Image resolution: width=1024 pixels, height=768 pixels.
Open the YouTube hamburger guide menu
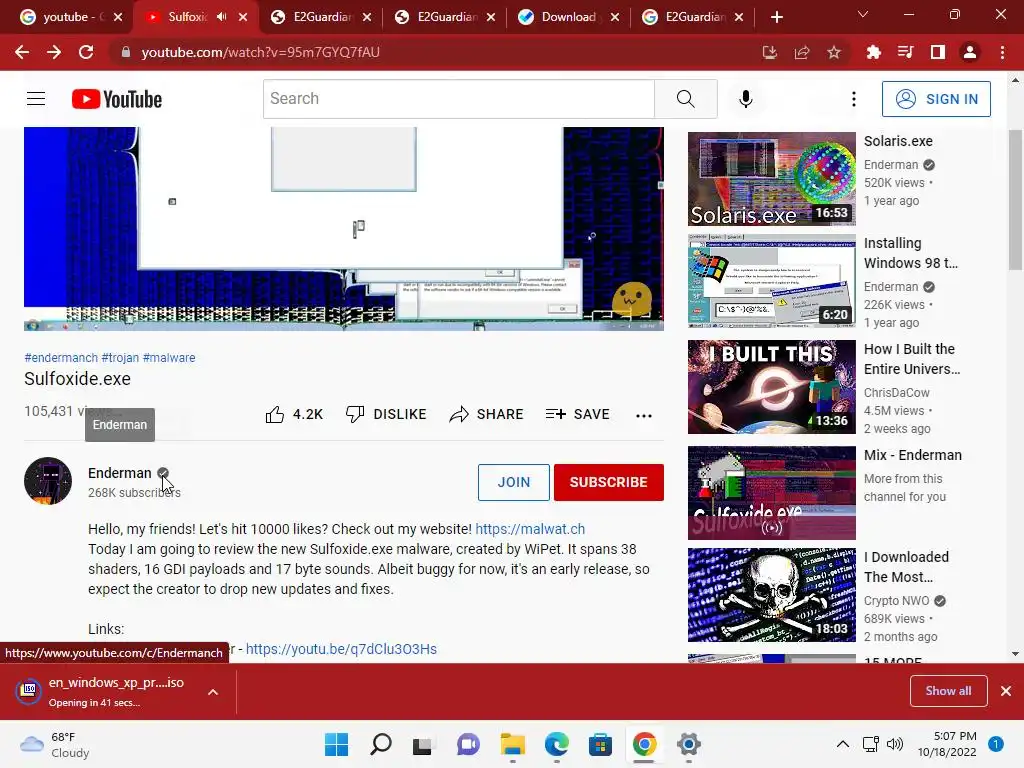tap(36, 99)
